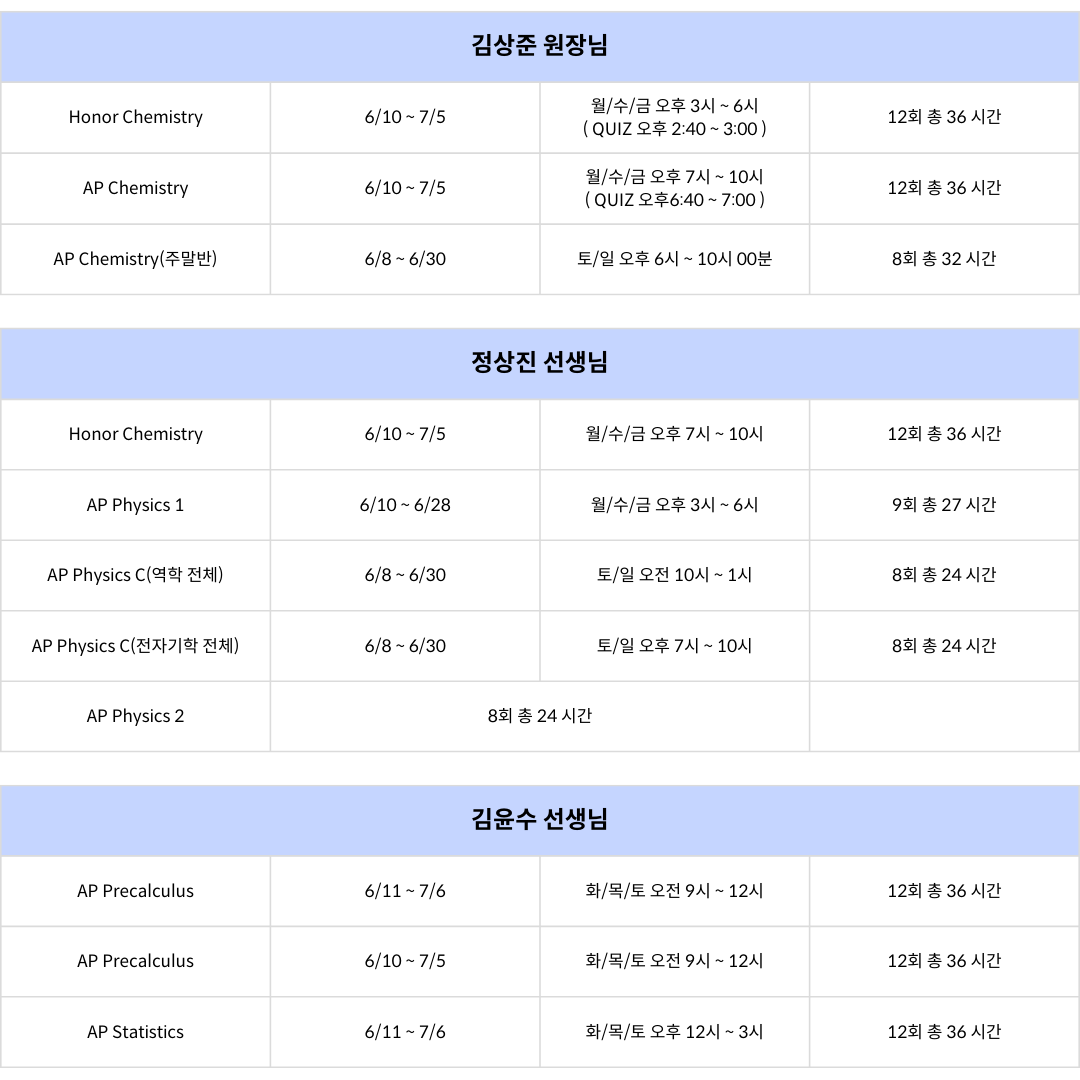Click AP Physics C(전자기학 전체) cell
This screenshot has width=1080, height=1080.
point(135,646)
